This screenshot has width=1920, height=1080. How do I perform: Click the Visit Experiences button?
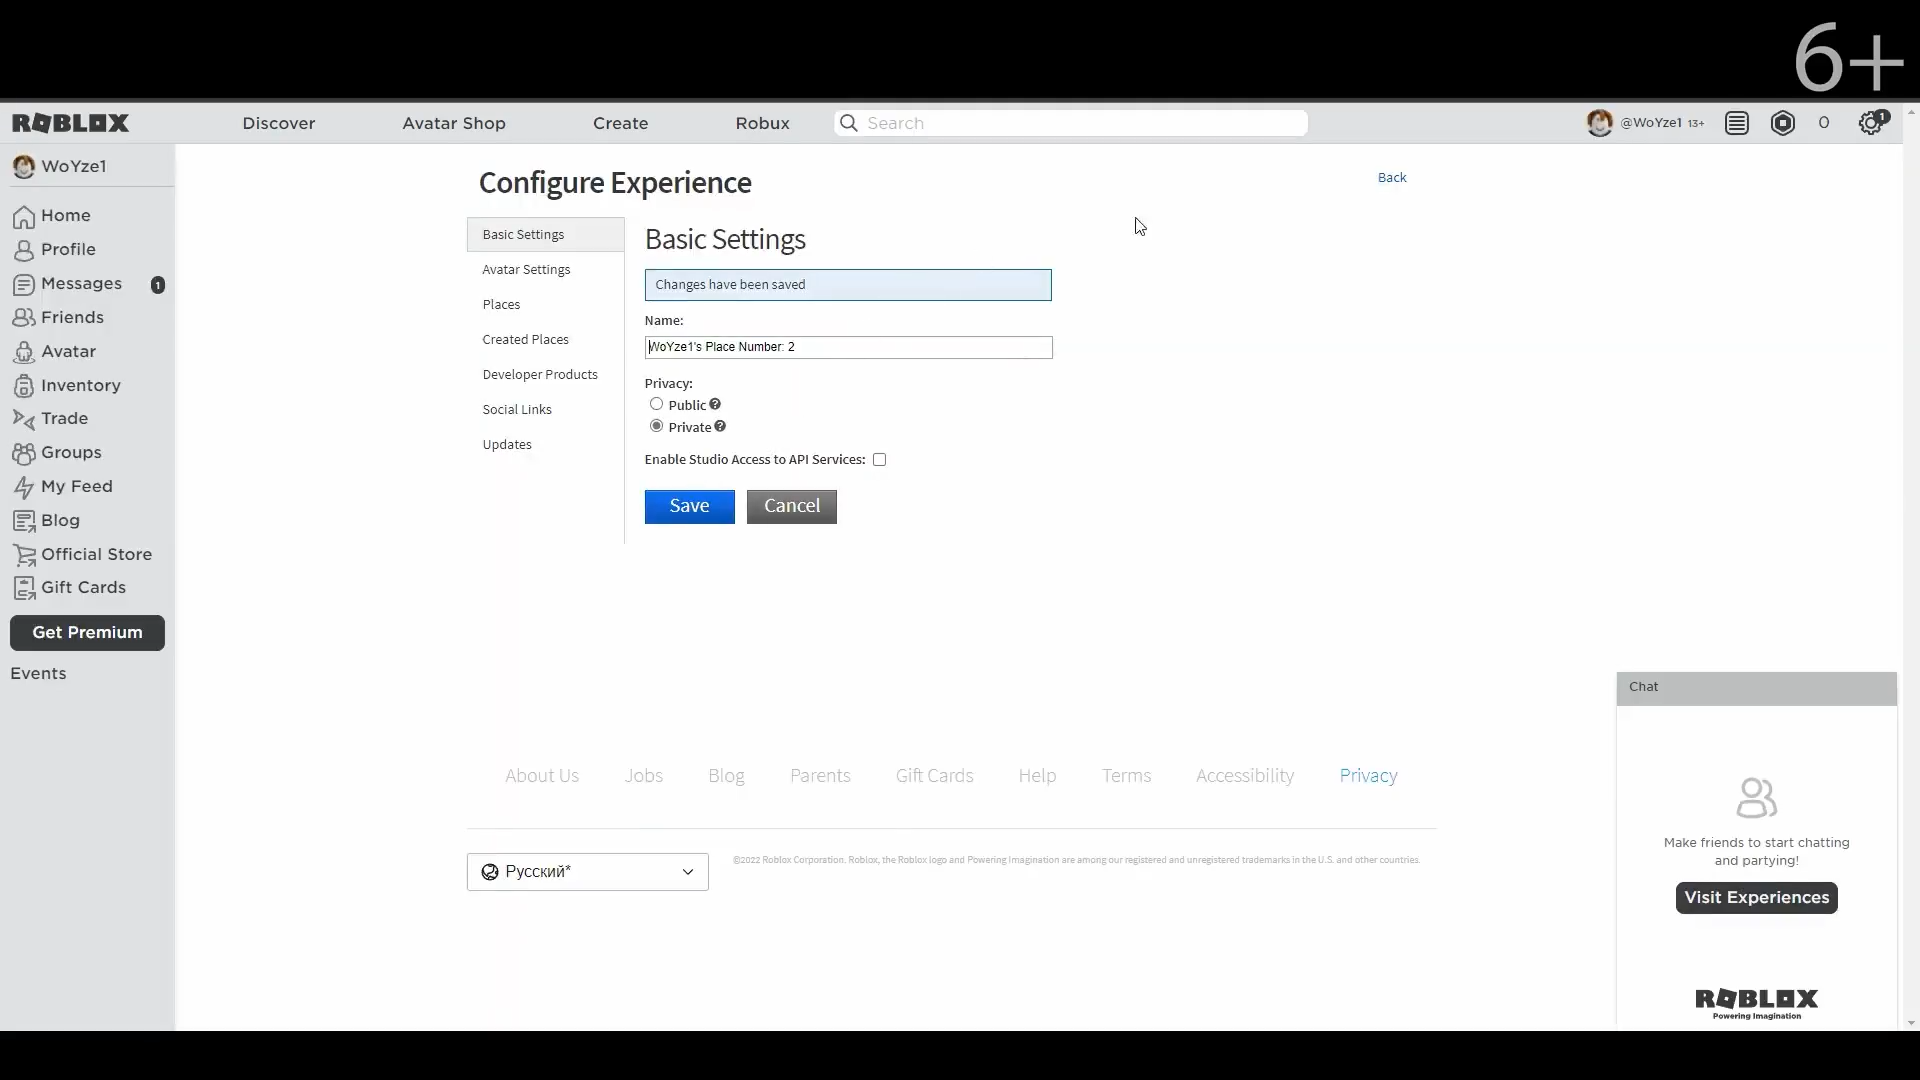[1756, 898]
